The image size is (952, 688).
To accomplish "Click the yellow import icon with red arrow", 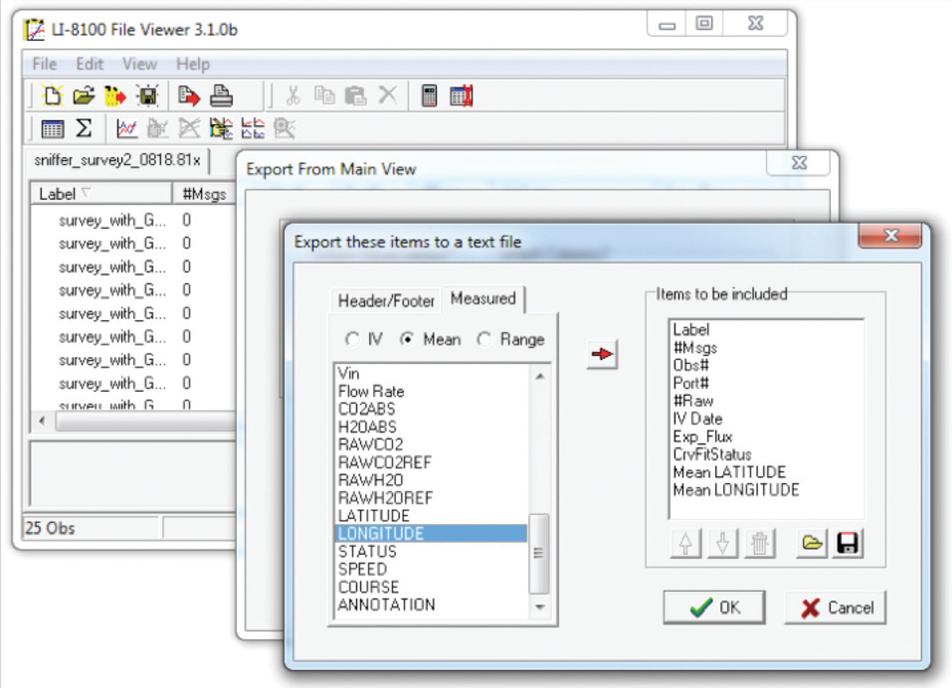I will [115, 96].
